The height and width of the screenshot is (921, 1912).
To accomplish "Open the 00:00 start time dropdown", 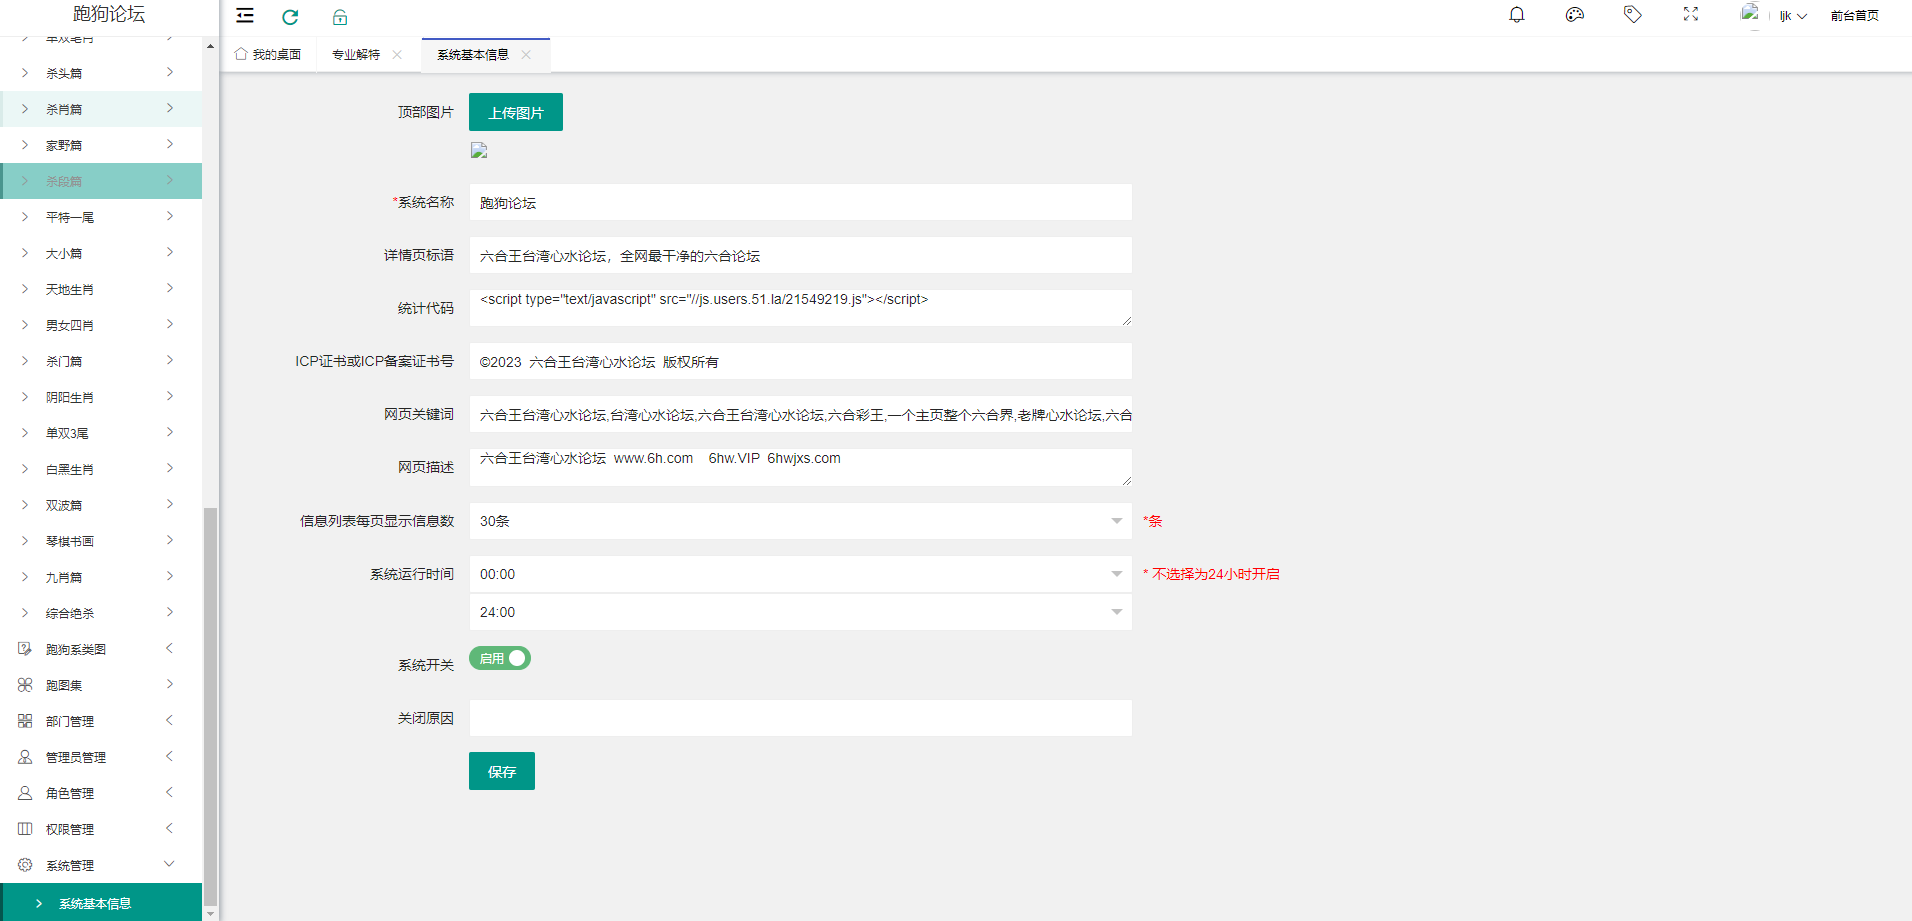I will point(800,574).
